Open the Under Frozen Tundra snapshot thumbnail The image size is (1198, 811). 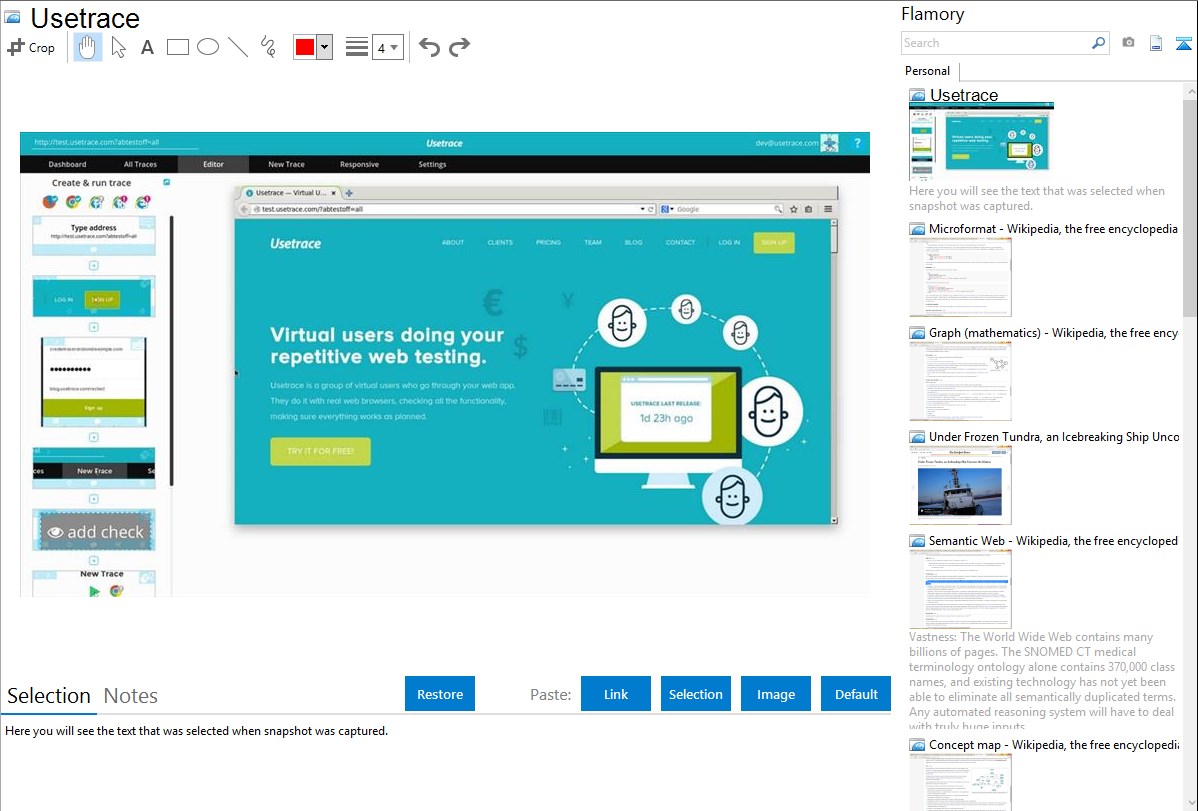[960, 485]
